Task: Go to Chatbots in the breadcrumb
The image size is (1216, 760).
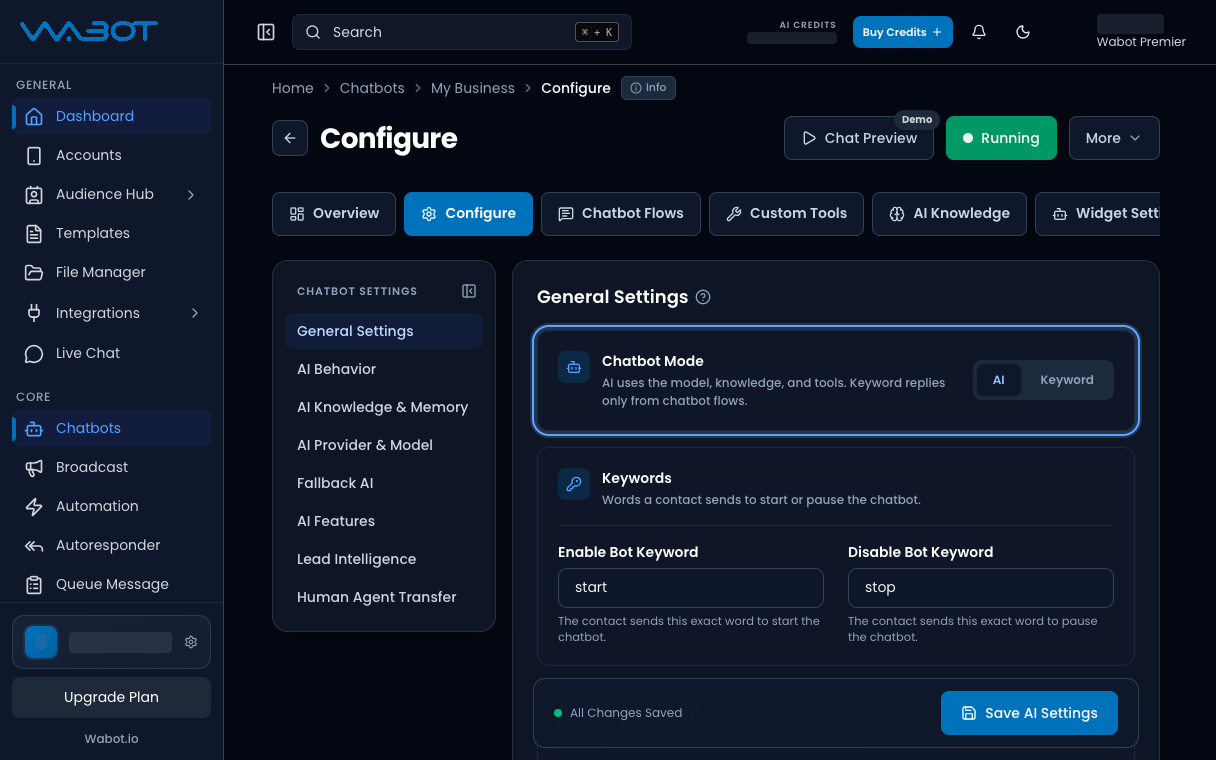Action: (x=372, y=88)
